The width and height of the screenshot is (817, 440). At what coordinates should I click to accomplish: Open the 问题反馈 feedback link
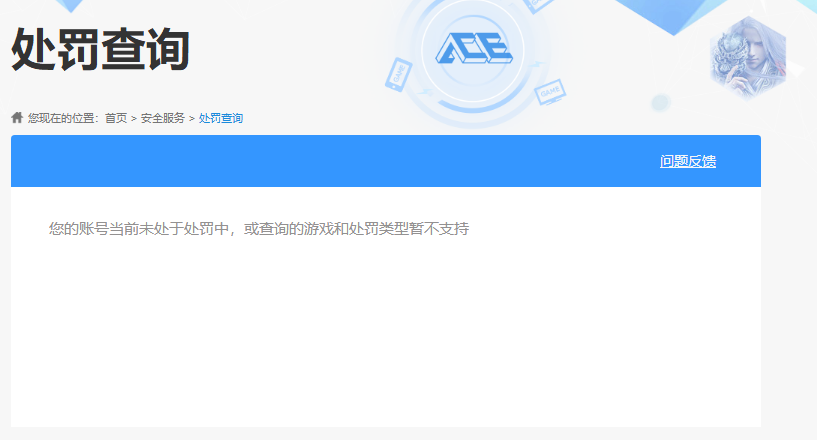point(688,161)
